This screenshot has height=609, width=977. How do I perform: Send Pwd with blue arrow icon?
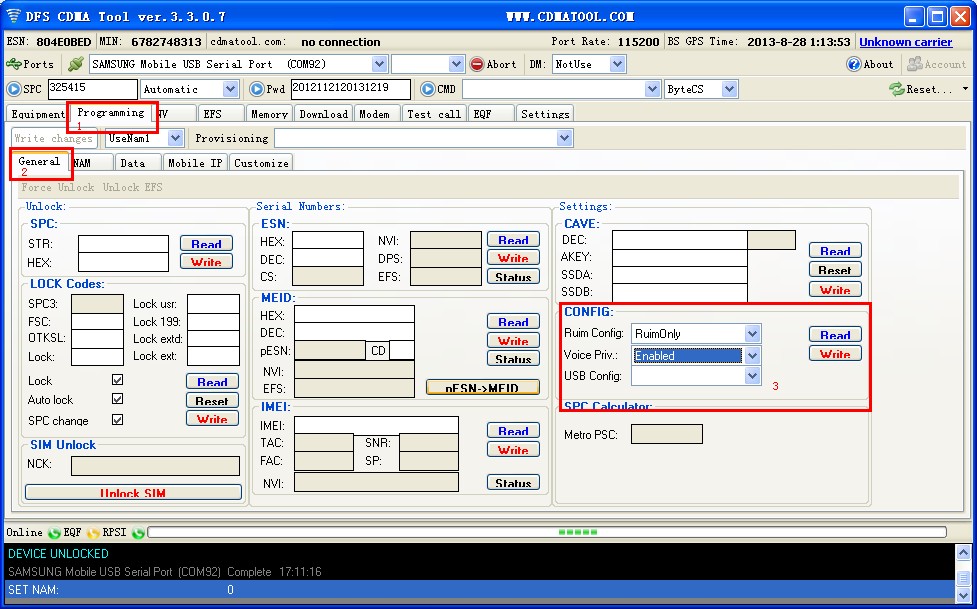tap(257, 89)
